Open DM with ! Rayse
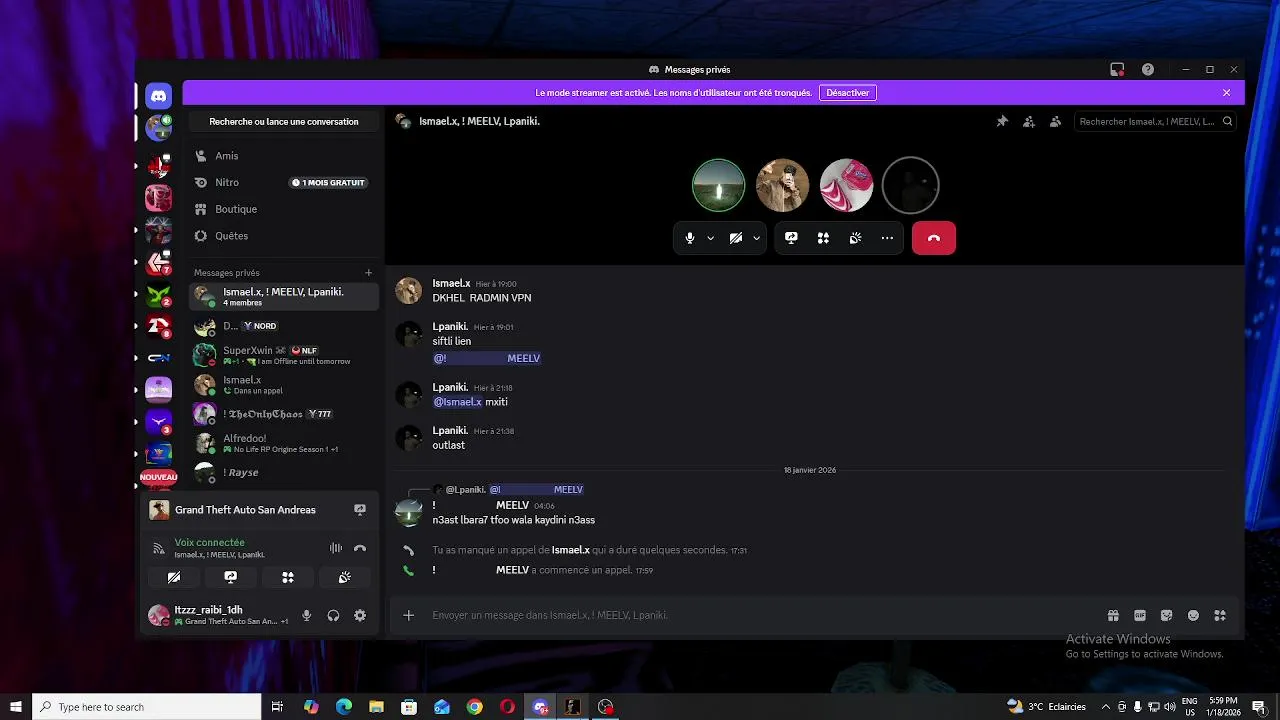Viewport: 1280px width, 720px height. point(284,472)
